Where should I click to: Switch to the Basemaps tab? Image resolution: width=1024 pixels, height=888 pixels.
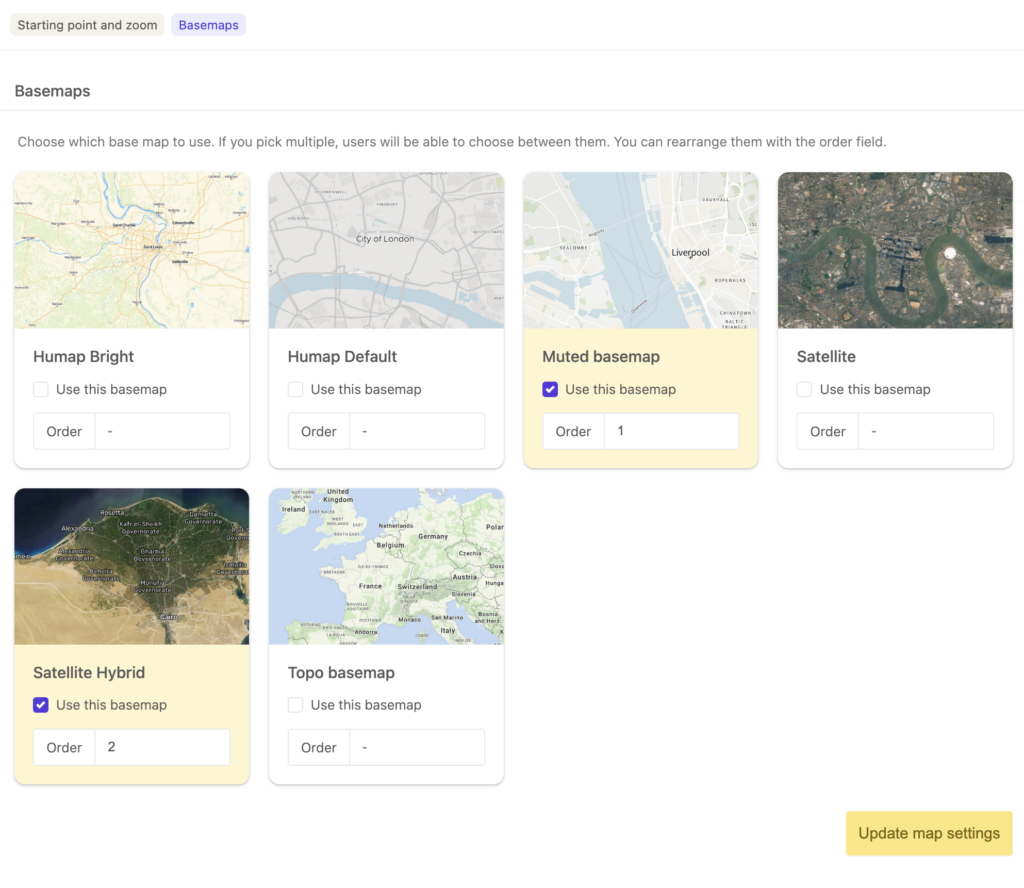(208, 25)
